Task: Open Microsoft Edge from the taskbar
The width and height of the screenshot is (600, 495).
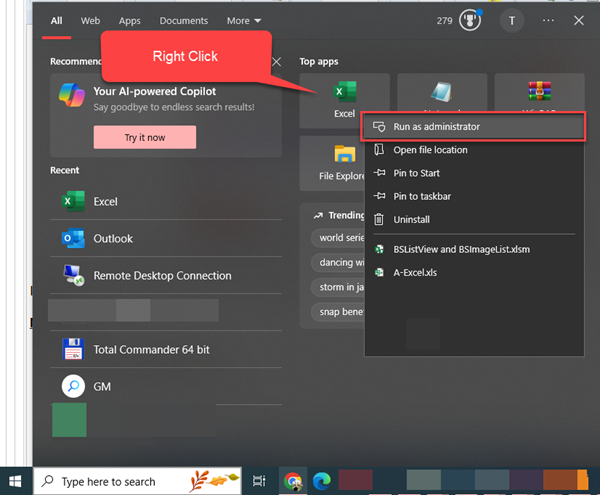Action: (323, 481)
